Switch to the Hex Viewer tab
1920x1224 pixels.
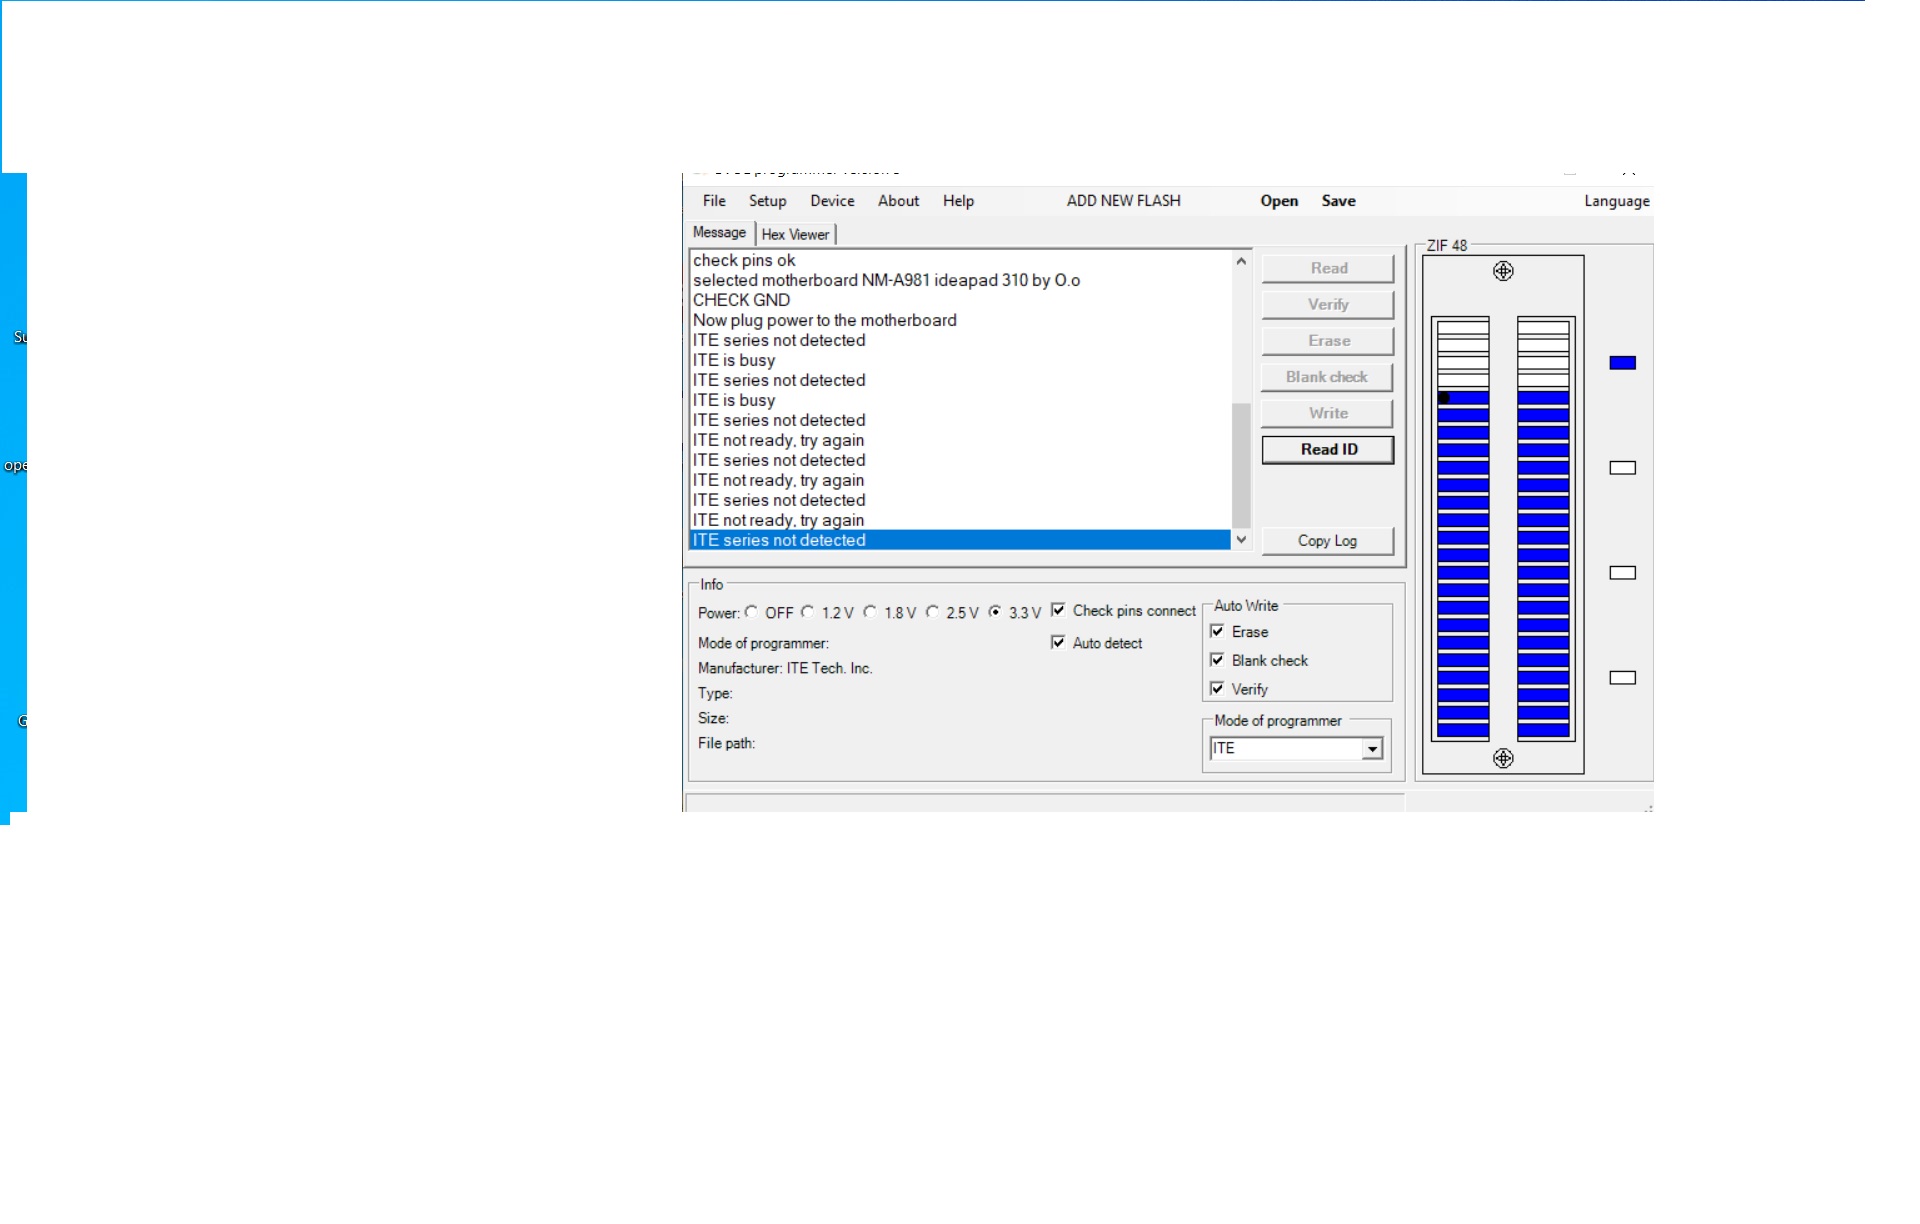tap(795, 235)
